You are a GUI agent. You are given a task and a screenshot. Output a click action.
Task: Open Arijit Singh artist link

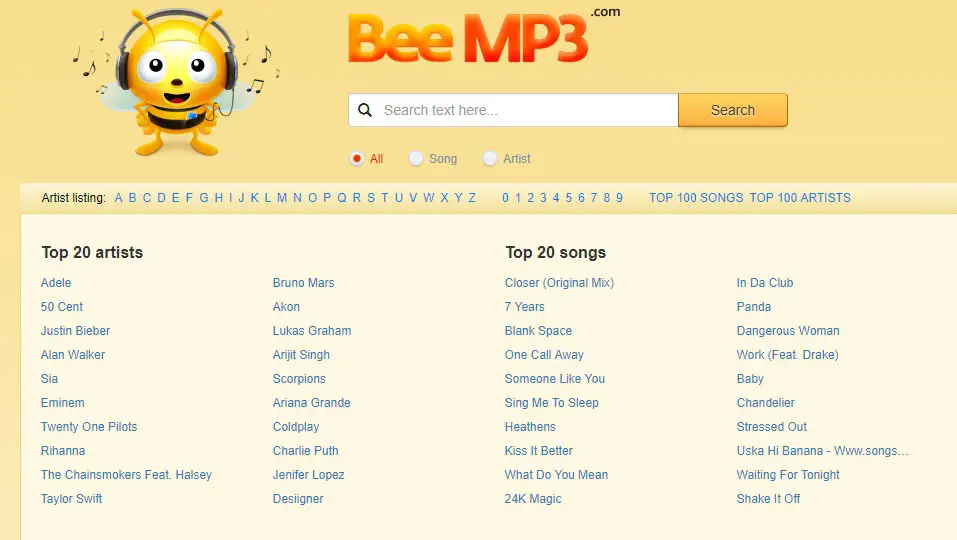[301, 355]
